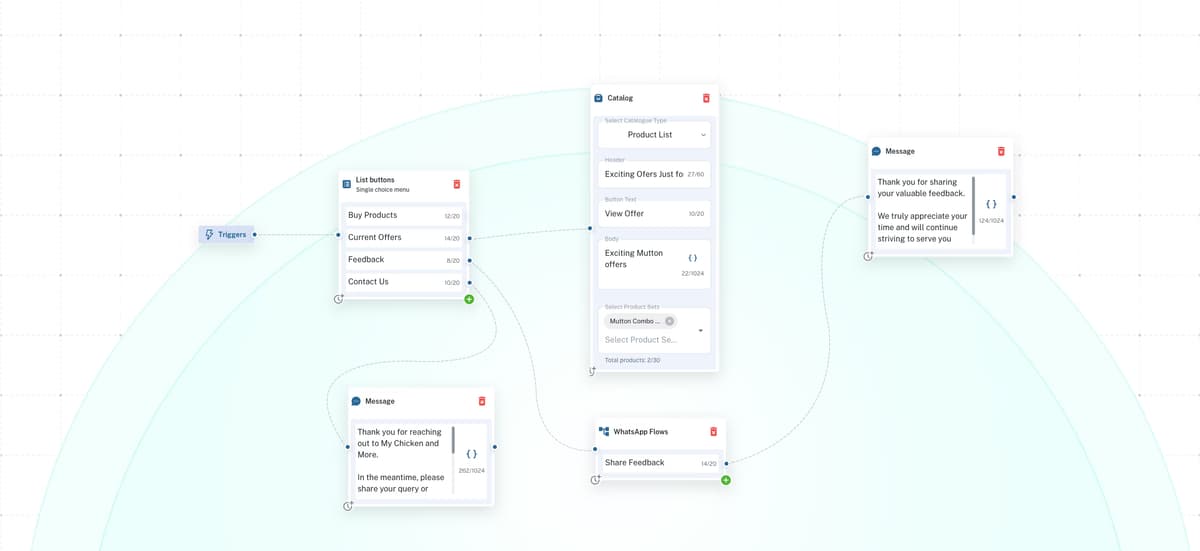This screenshot has height=551, width=1200.
Task: Click the Catalog node icon
Action: 599,98
